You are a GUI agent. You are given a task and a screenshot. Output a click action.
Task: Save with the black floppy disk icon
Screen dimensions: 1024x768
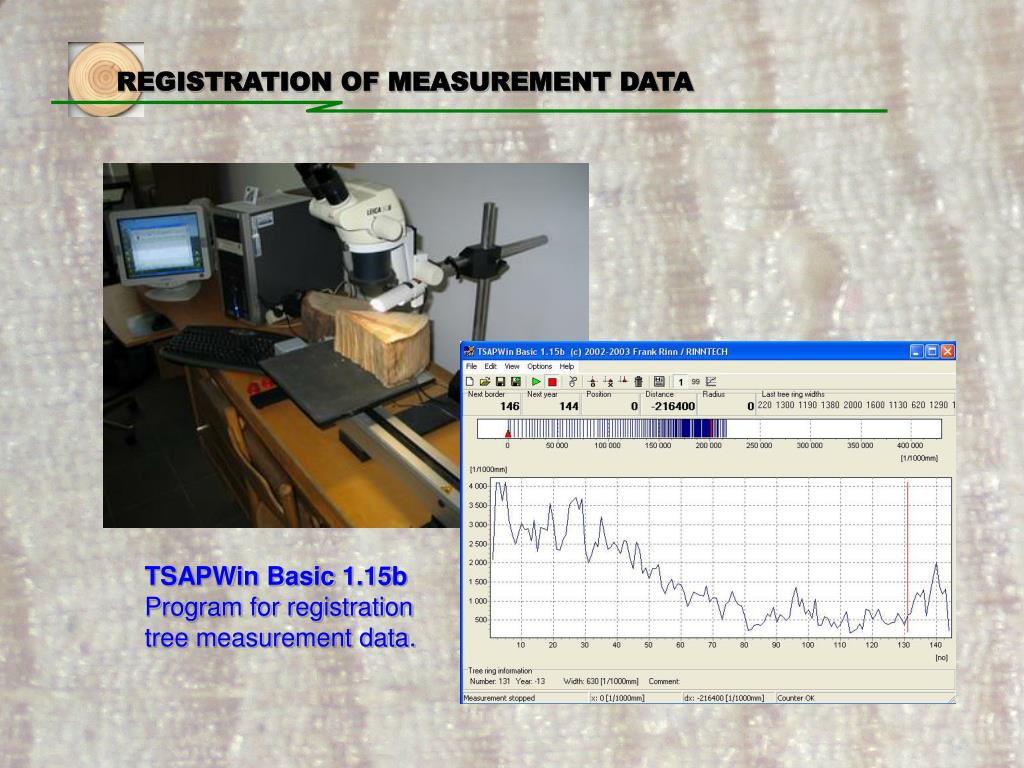500,381
